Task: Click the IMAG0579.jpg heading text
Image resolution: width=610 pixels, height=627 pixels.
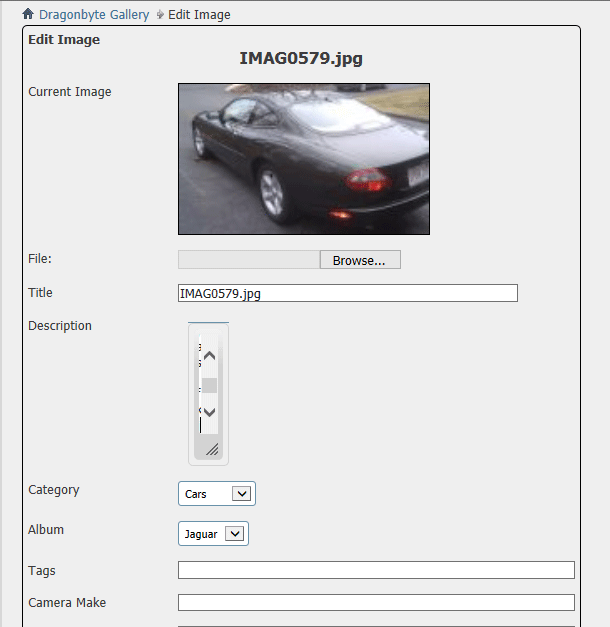Action: pyautogui.click(x=301, y=58)
